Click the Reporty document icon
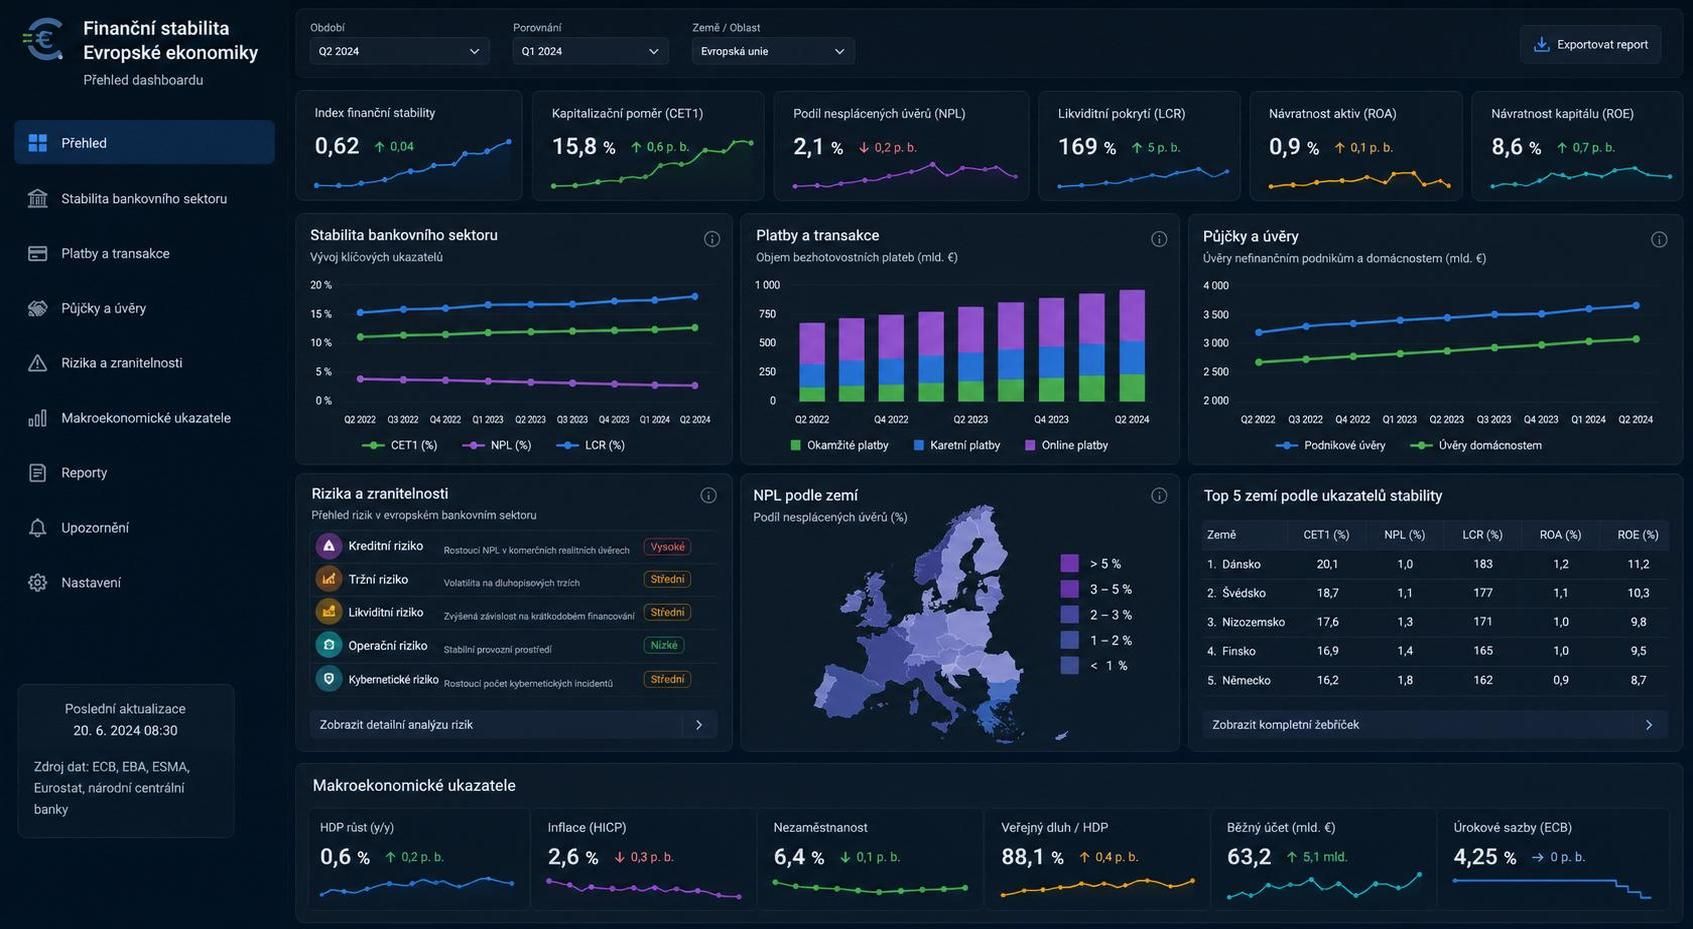The height and width of the screenshot is (929, 1693). coord(38,473)
